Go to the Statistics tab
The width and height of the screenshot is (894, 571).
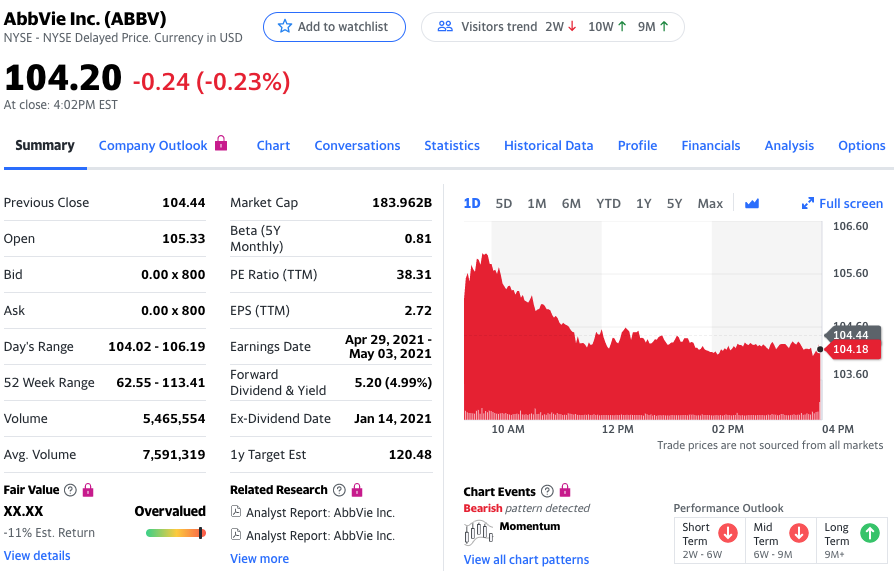coord(452,146)
